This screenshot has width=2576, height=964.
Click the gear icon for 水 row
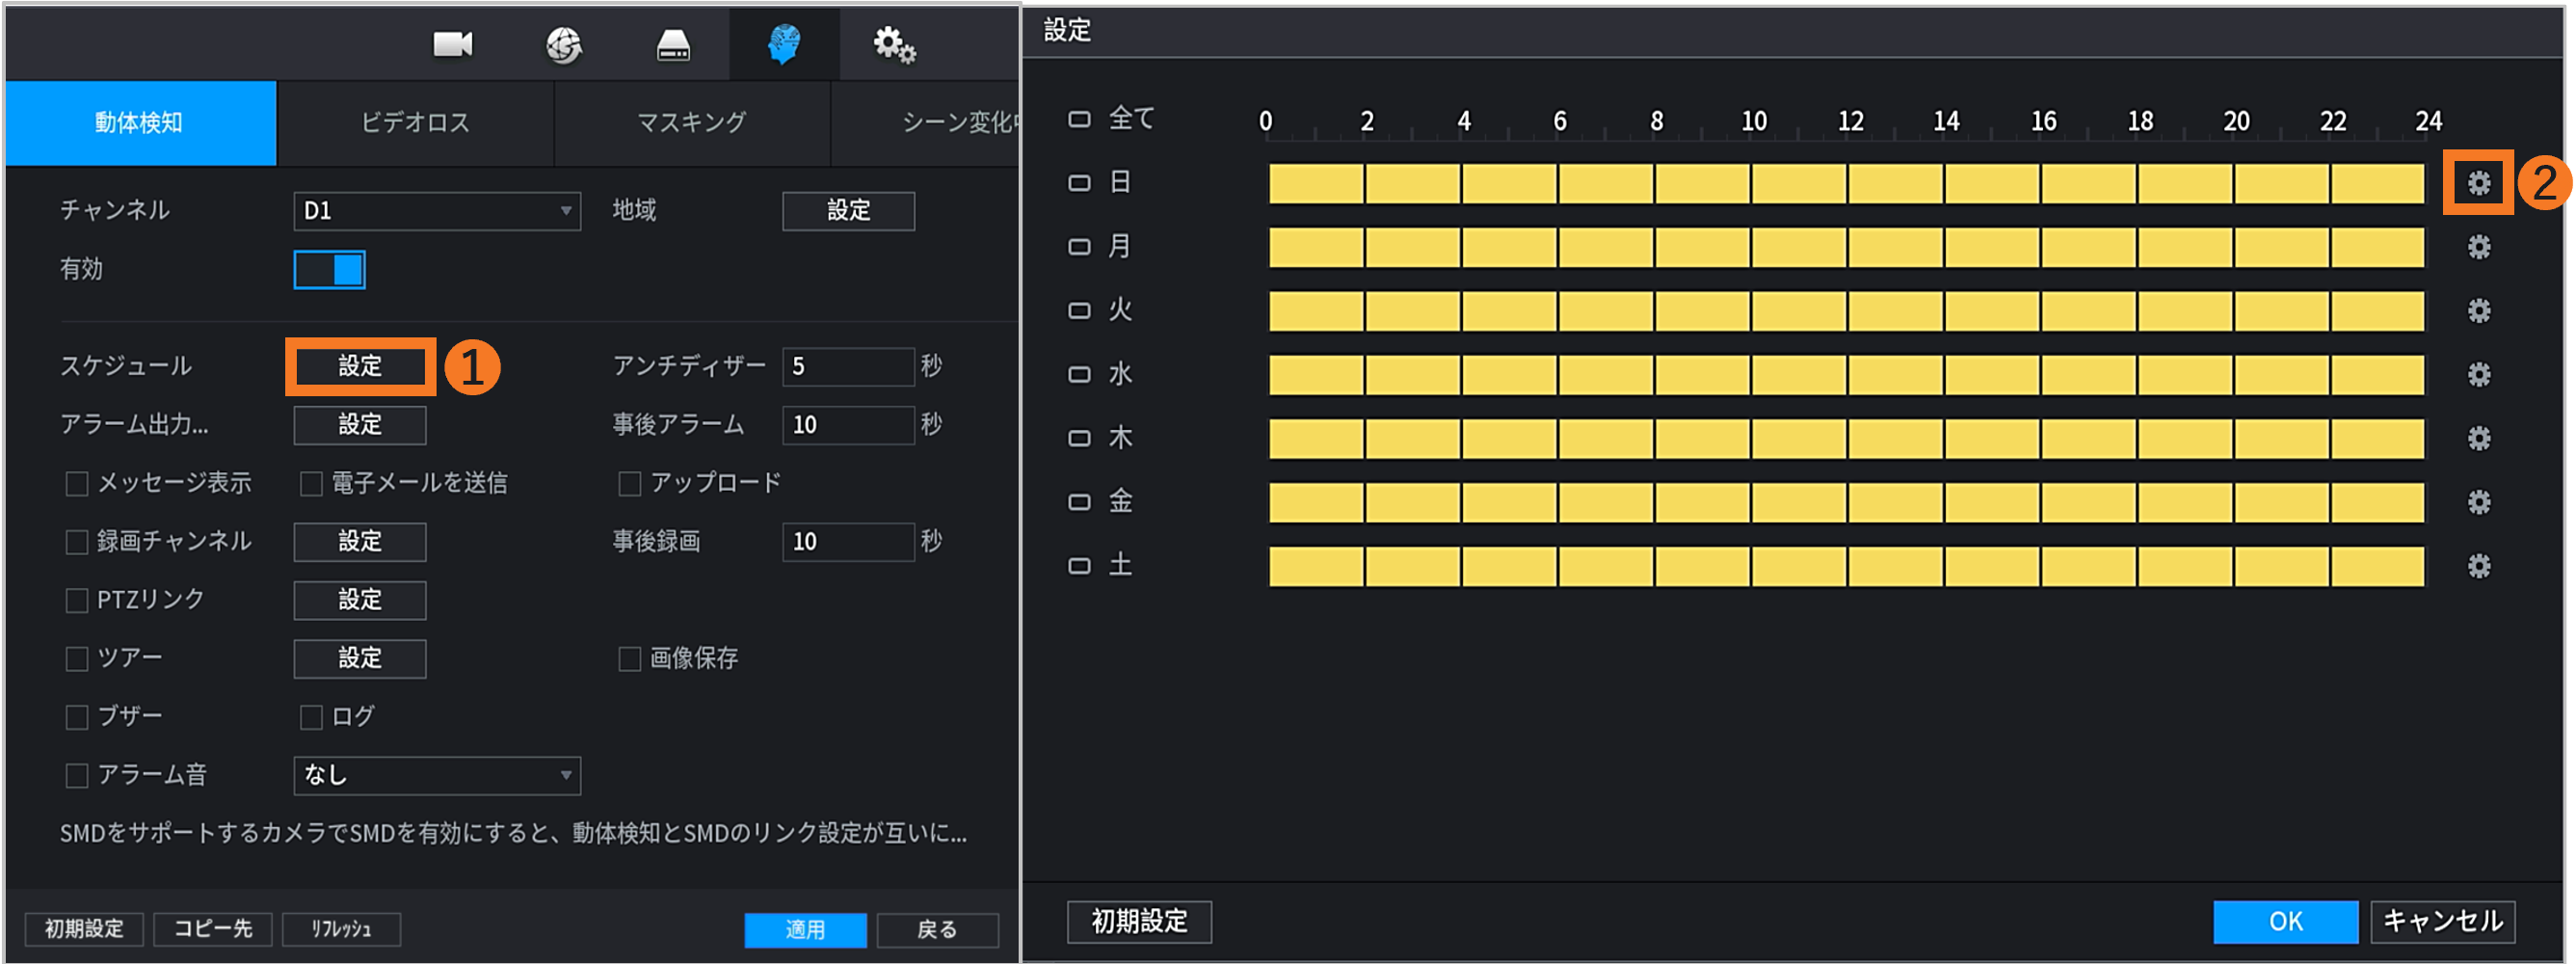(x=2478, y=374)
